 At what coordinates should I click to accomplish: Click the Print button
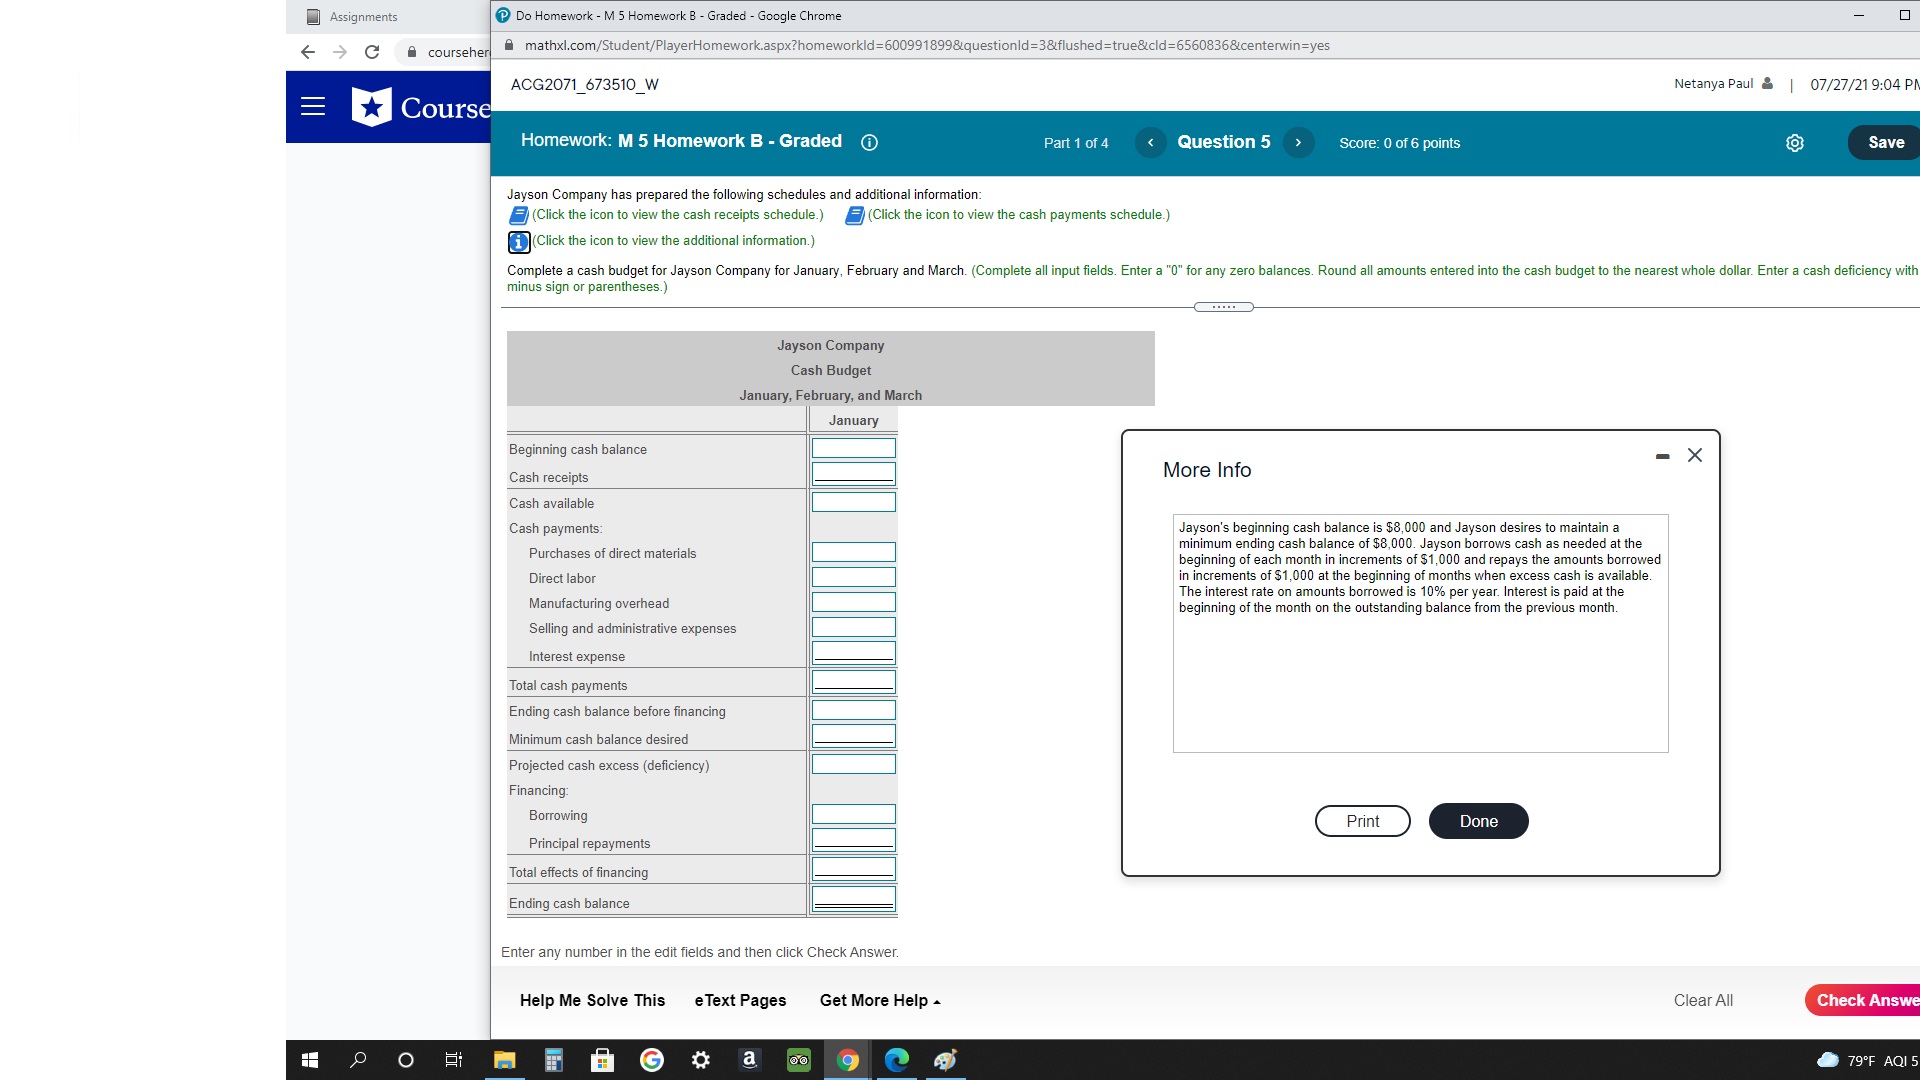[1362, 821]
